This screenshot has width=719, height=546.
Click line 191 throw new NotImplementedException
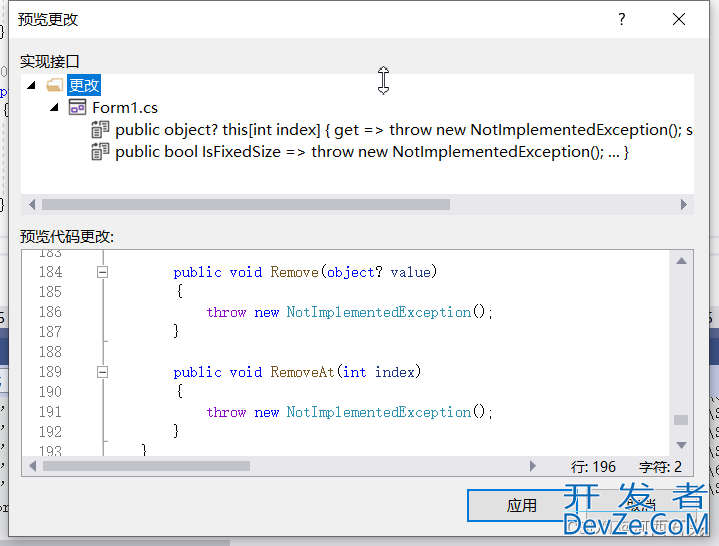(349, 412)
